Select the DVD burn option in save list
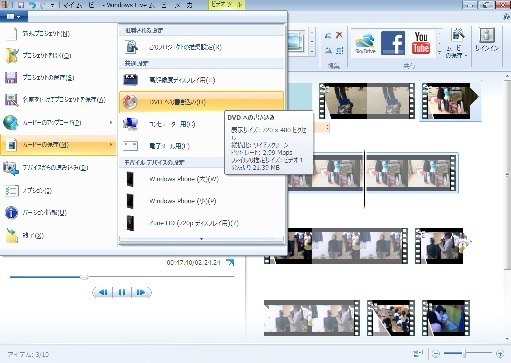 pos(201,102)
